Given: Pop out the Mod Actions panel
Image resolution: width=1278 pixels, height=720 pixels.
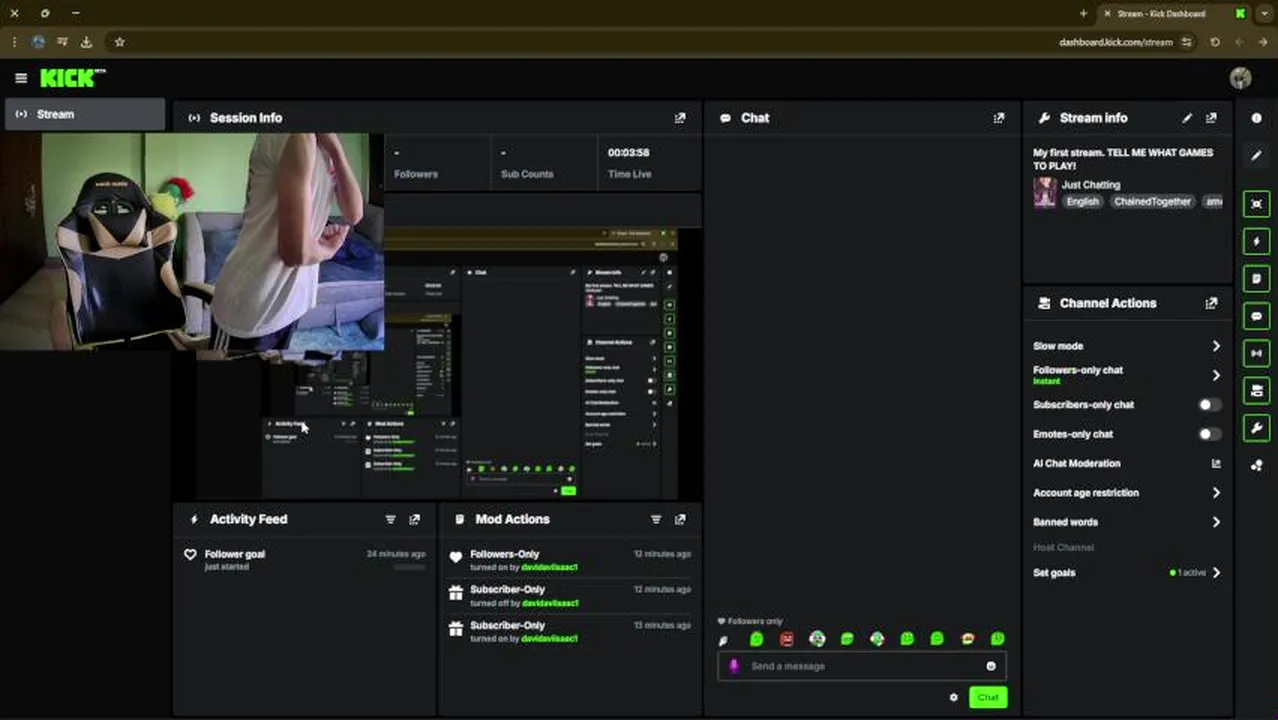Looking at the screenshot, I should 680,519.
